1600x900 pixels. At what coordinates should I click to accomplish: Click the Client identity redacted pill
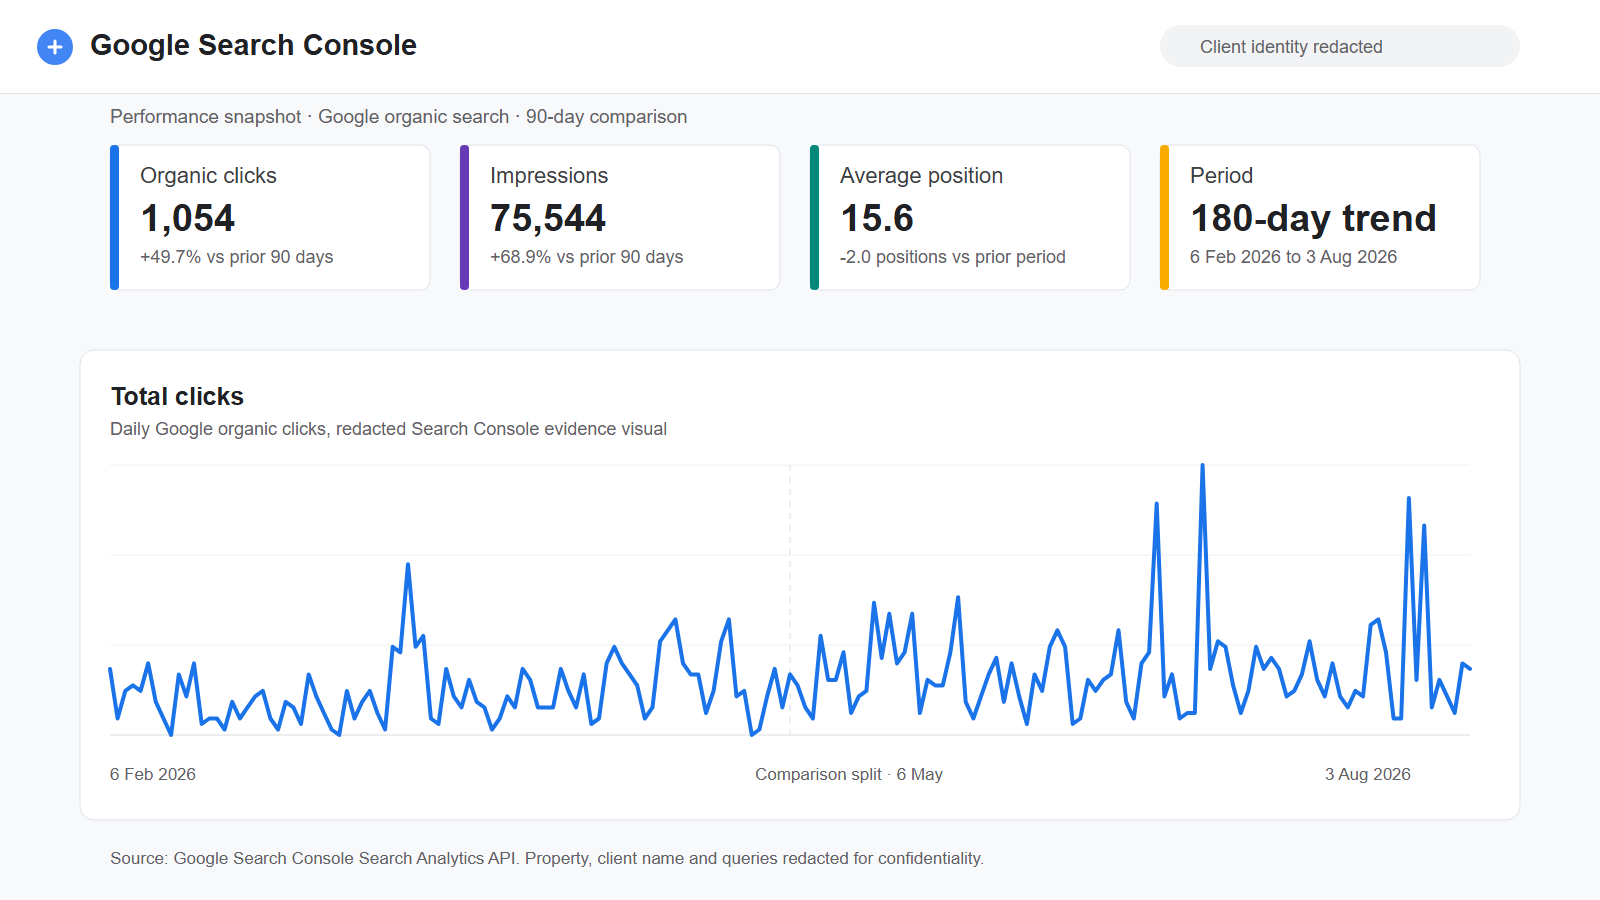pos(1339,46)
